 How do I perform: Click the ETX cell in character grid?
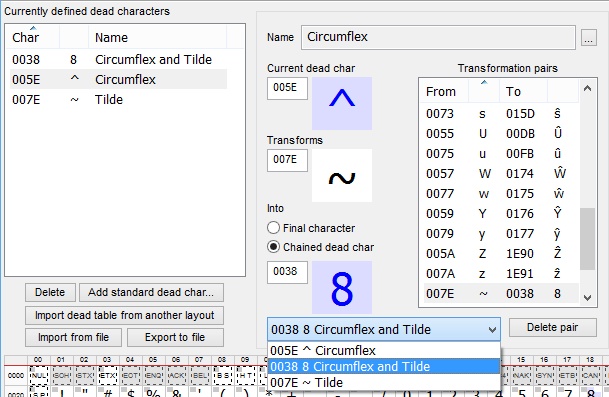point(107,376)
